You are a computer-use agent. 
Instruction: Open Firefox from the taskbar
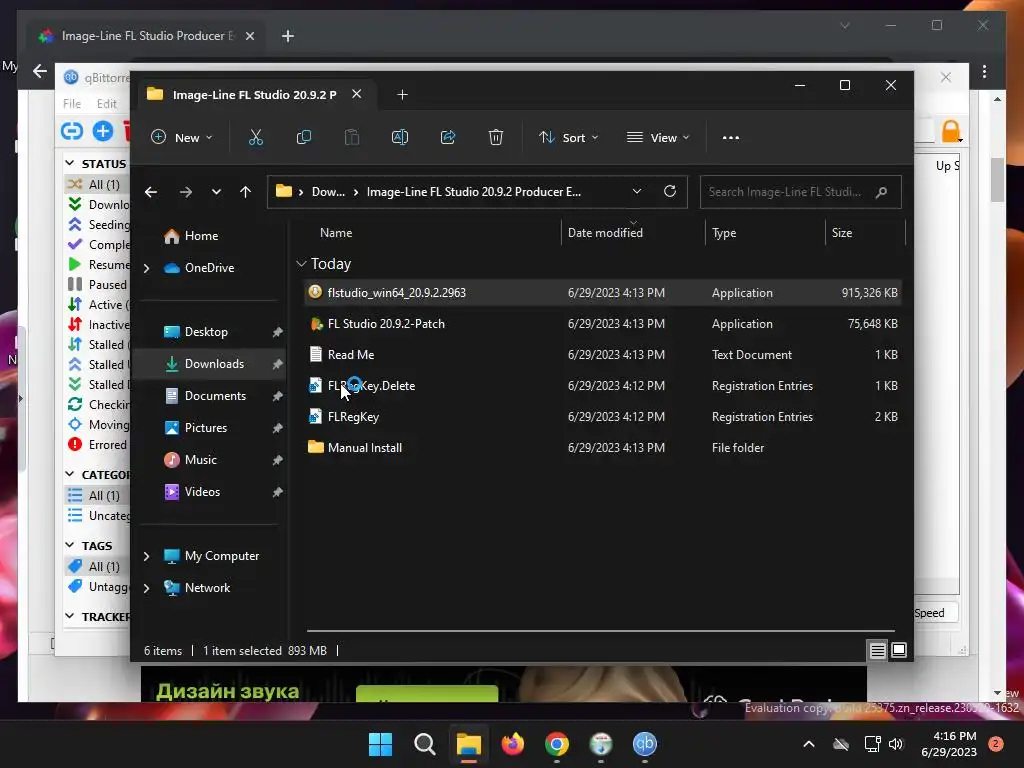pos(513,744)
